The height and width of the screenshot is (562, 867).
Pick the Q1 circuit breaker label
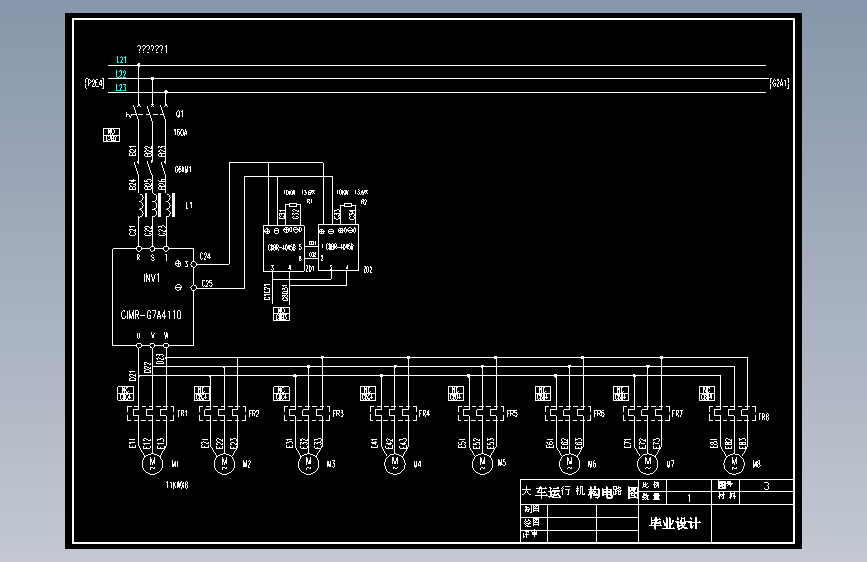(180, 114)
